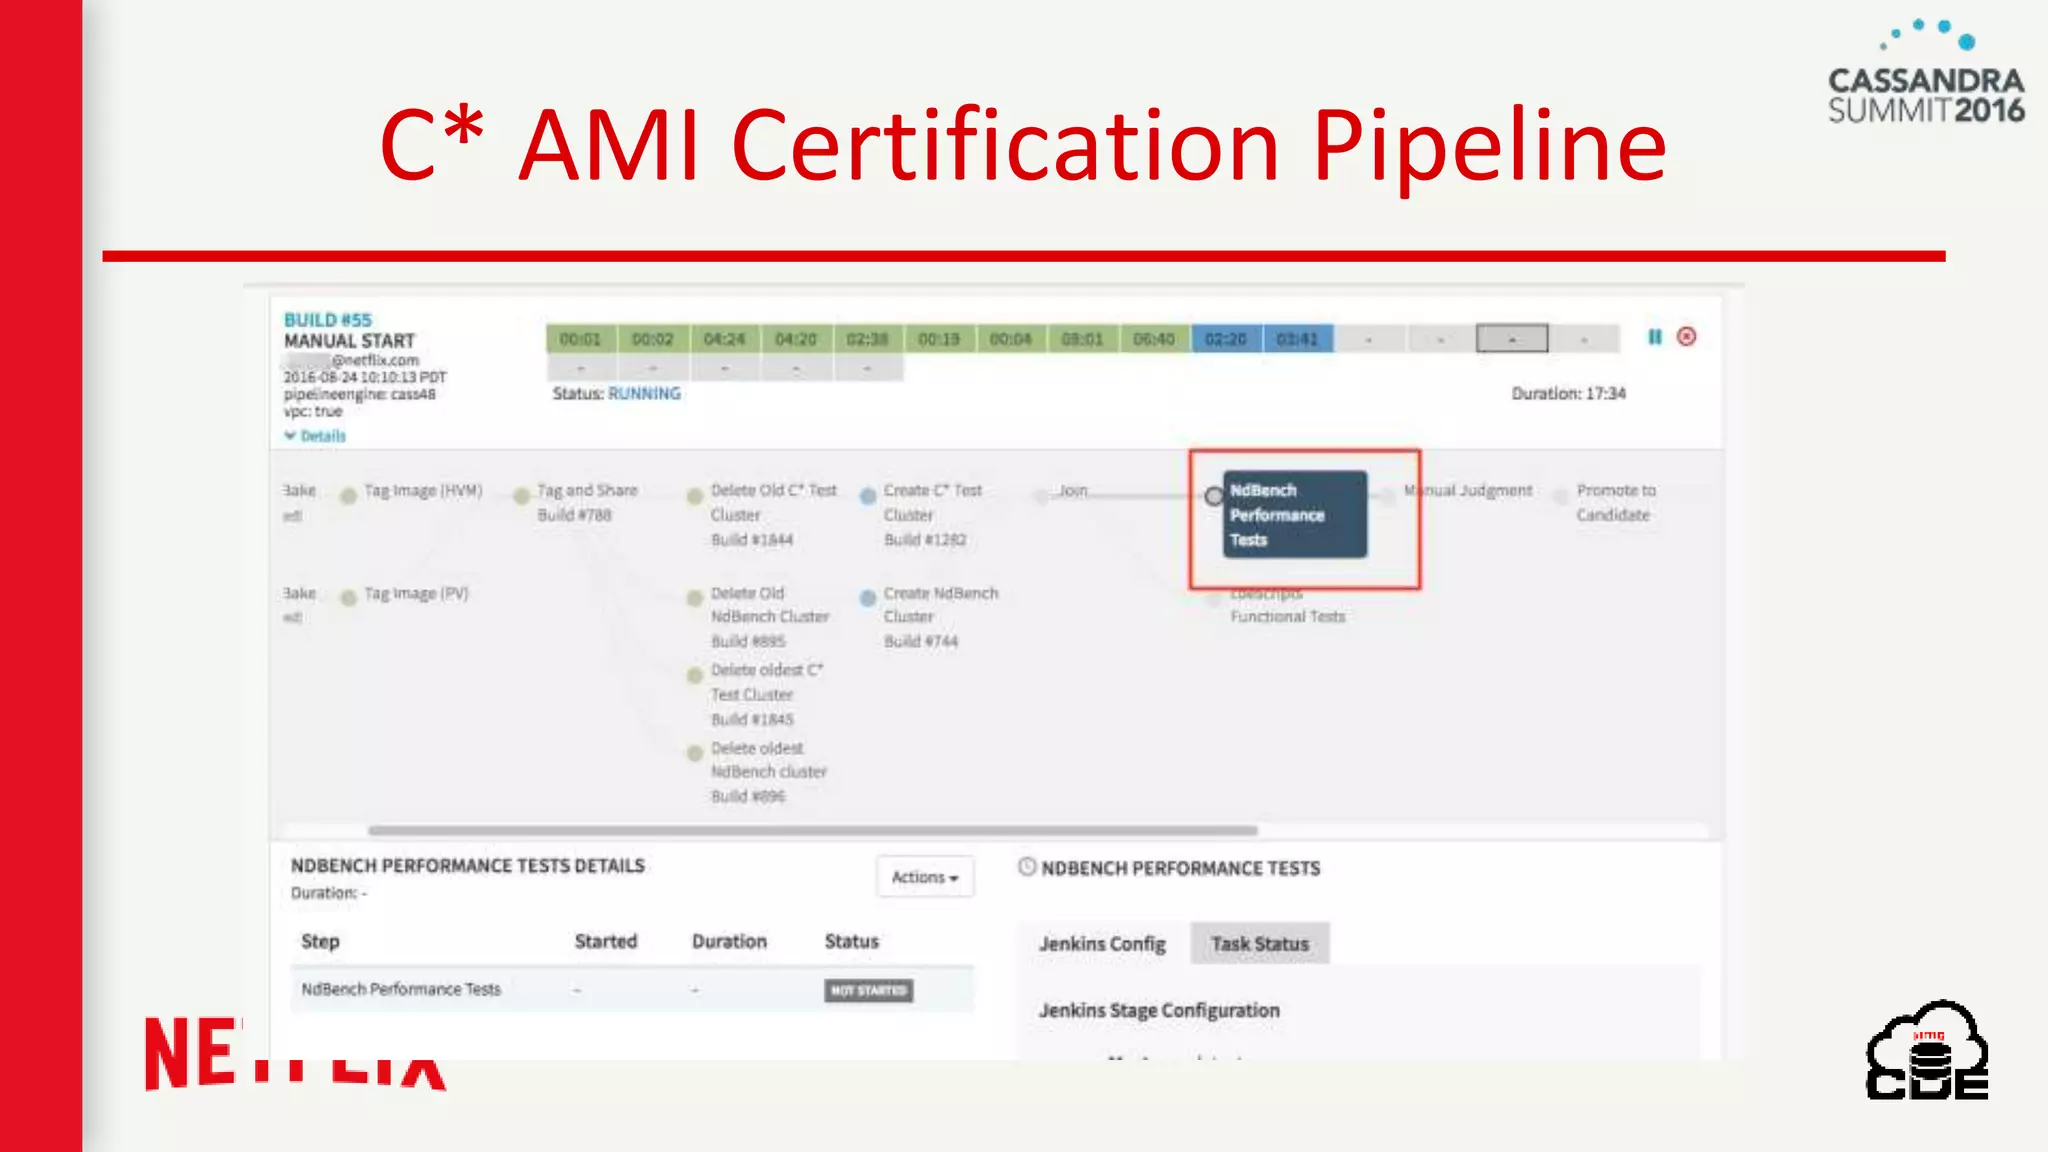
Task: Select the Manual Judgment stage
Action: (1468, 491)
